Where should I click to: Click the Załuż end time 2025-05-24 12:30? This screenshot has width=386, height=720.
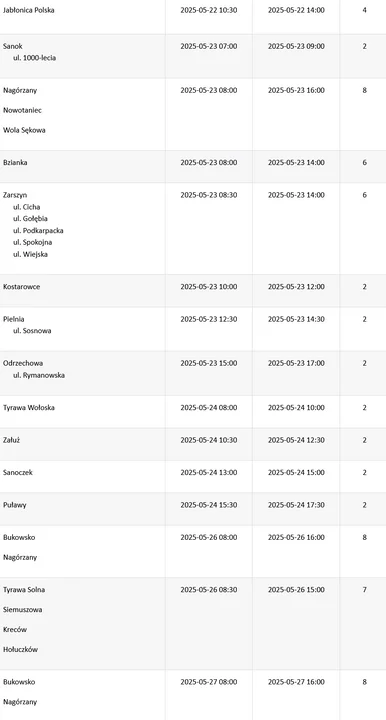(x=296, y=440)
